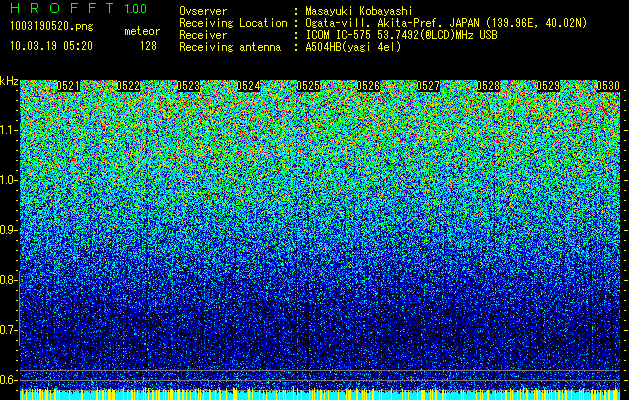
Task: Click the antenna A504HB(yagi 4el) text
Action: (353, 47)
